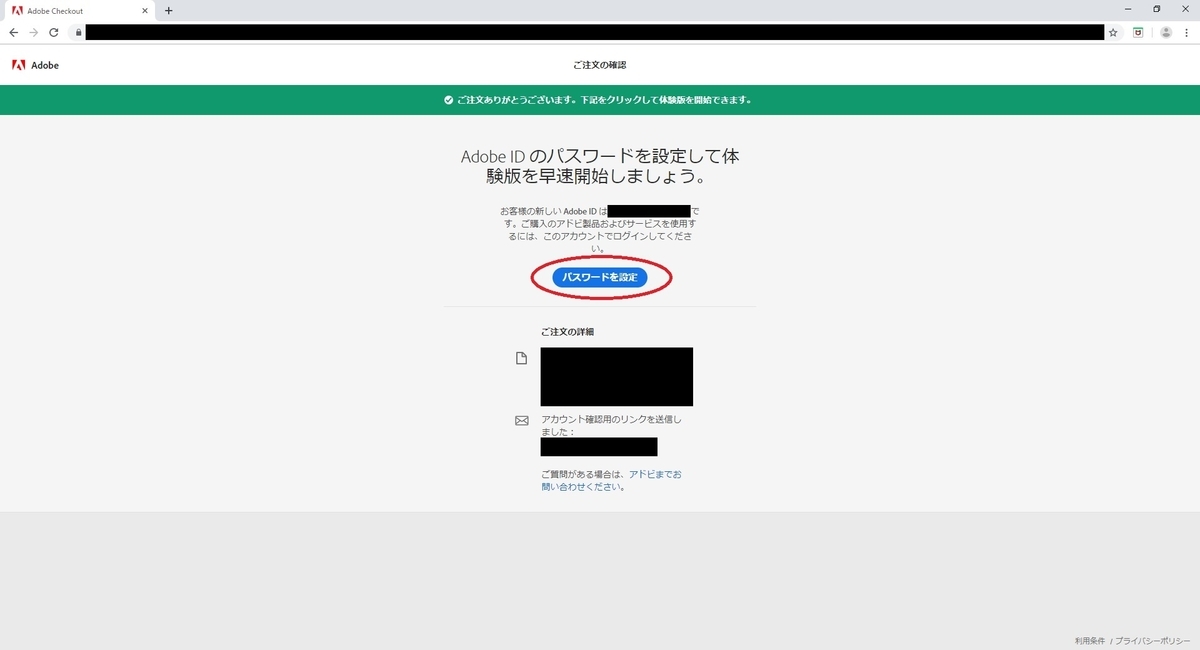View site security lock info
1200x650 pixels.
pyautogui.click(x=77, y=32)
